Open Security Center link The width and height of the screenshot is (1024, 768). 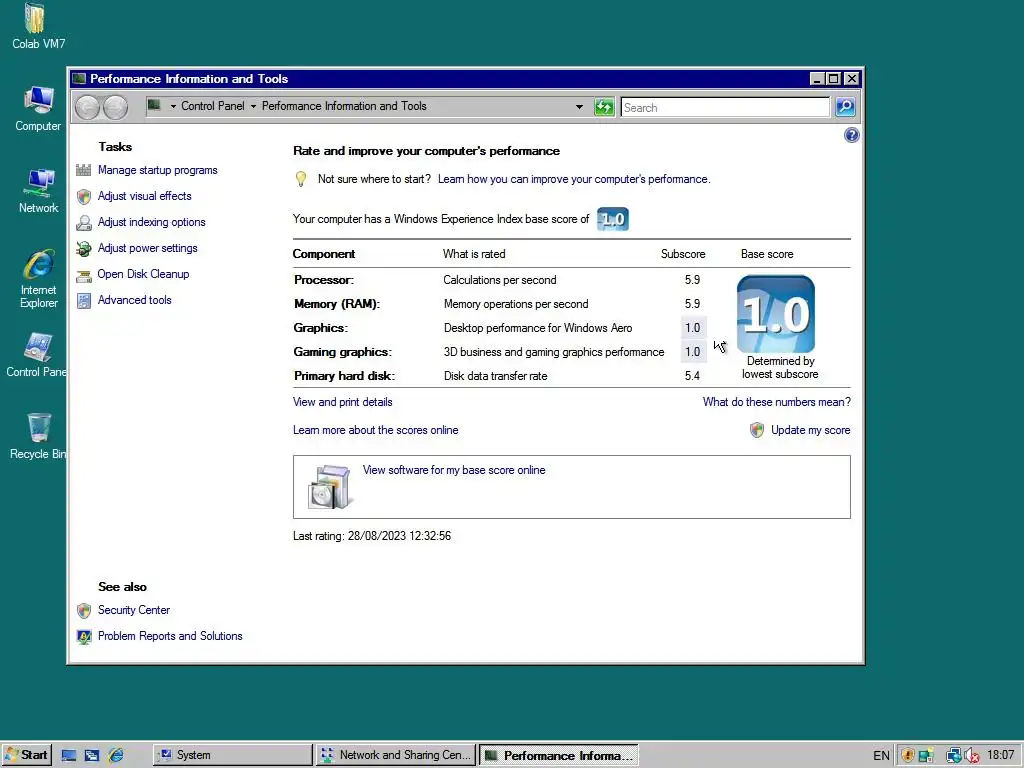pyautogui.click(x=134, y=610)
